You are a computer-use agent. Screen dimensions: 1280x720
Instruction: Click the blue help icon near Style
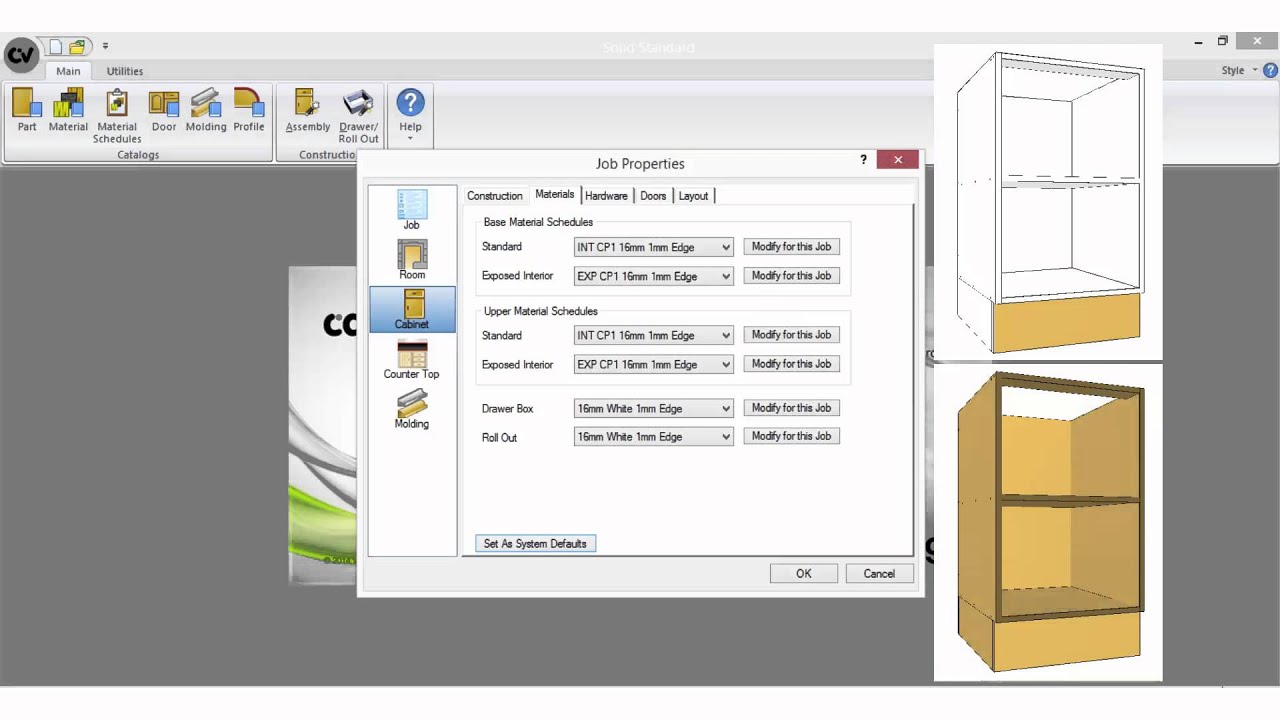pyautogui.click(x=1270, y=70)
